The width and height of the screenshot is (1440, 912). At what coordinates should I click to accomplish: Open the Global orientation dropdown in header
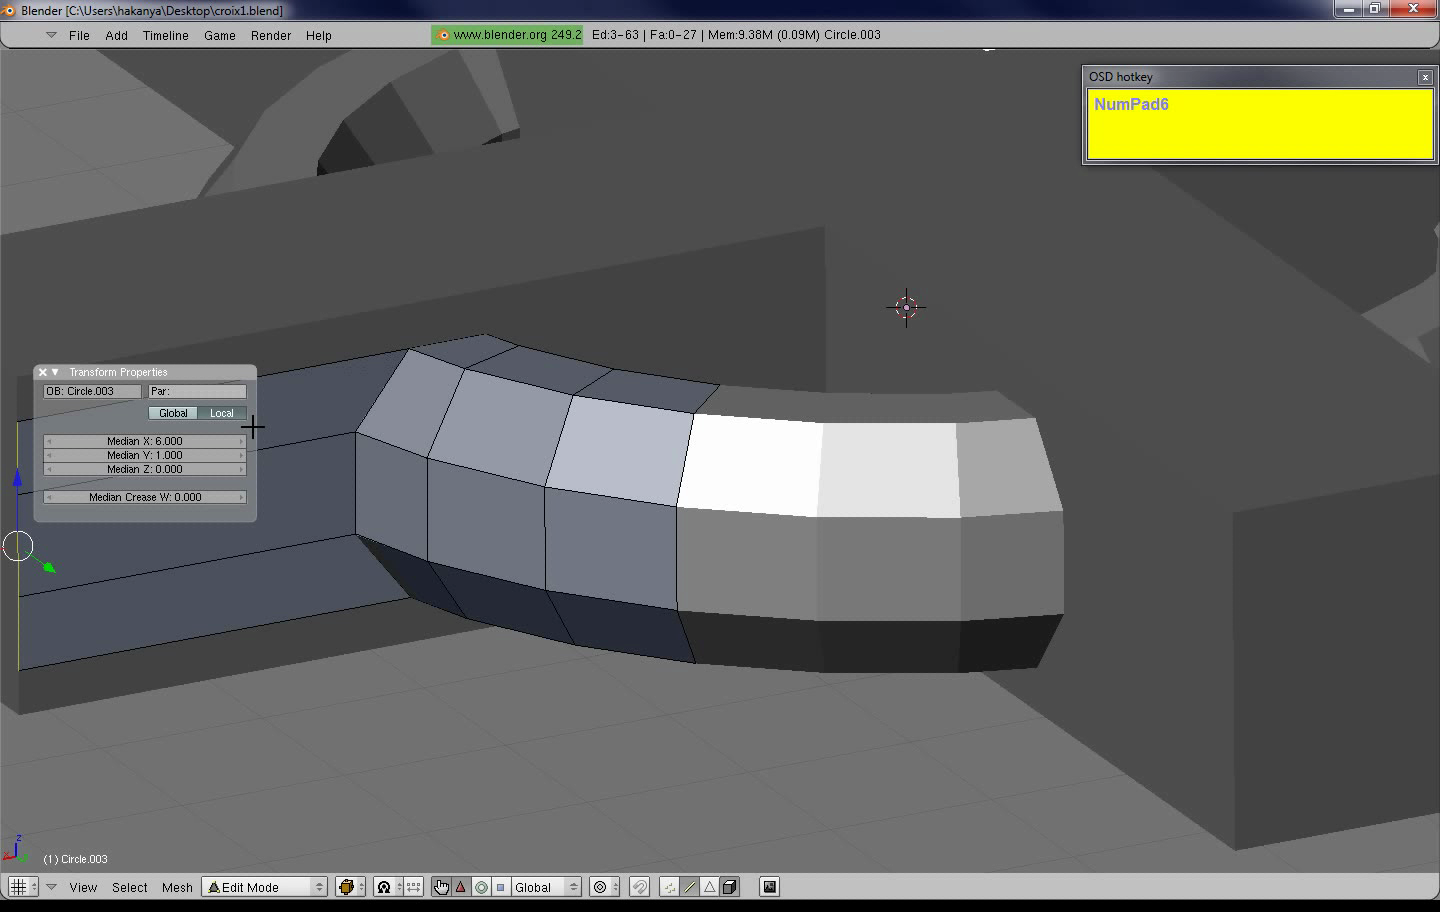(546, 887)
